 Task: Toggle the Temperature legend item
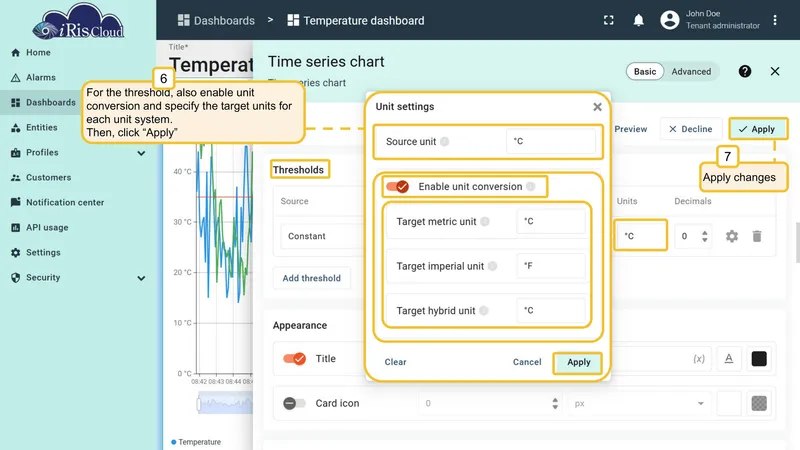[x=196, y=442]
